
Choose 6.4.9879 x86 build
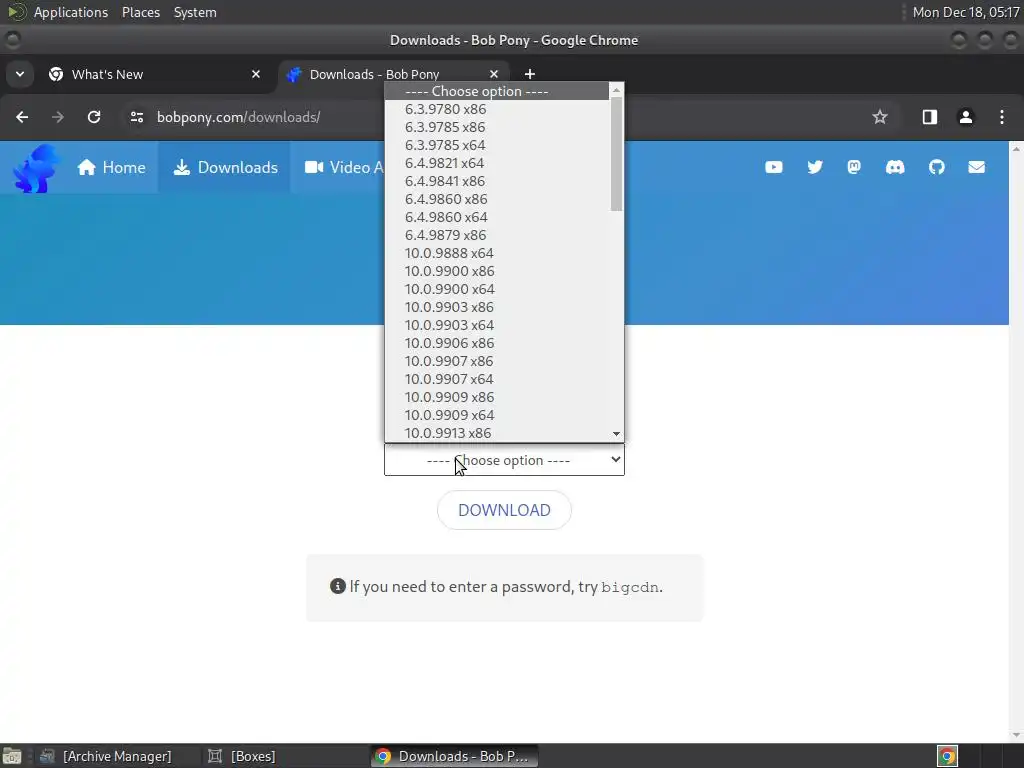click(x=497, y=235)
